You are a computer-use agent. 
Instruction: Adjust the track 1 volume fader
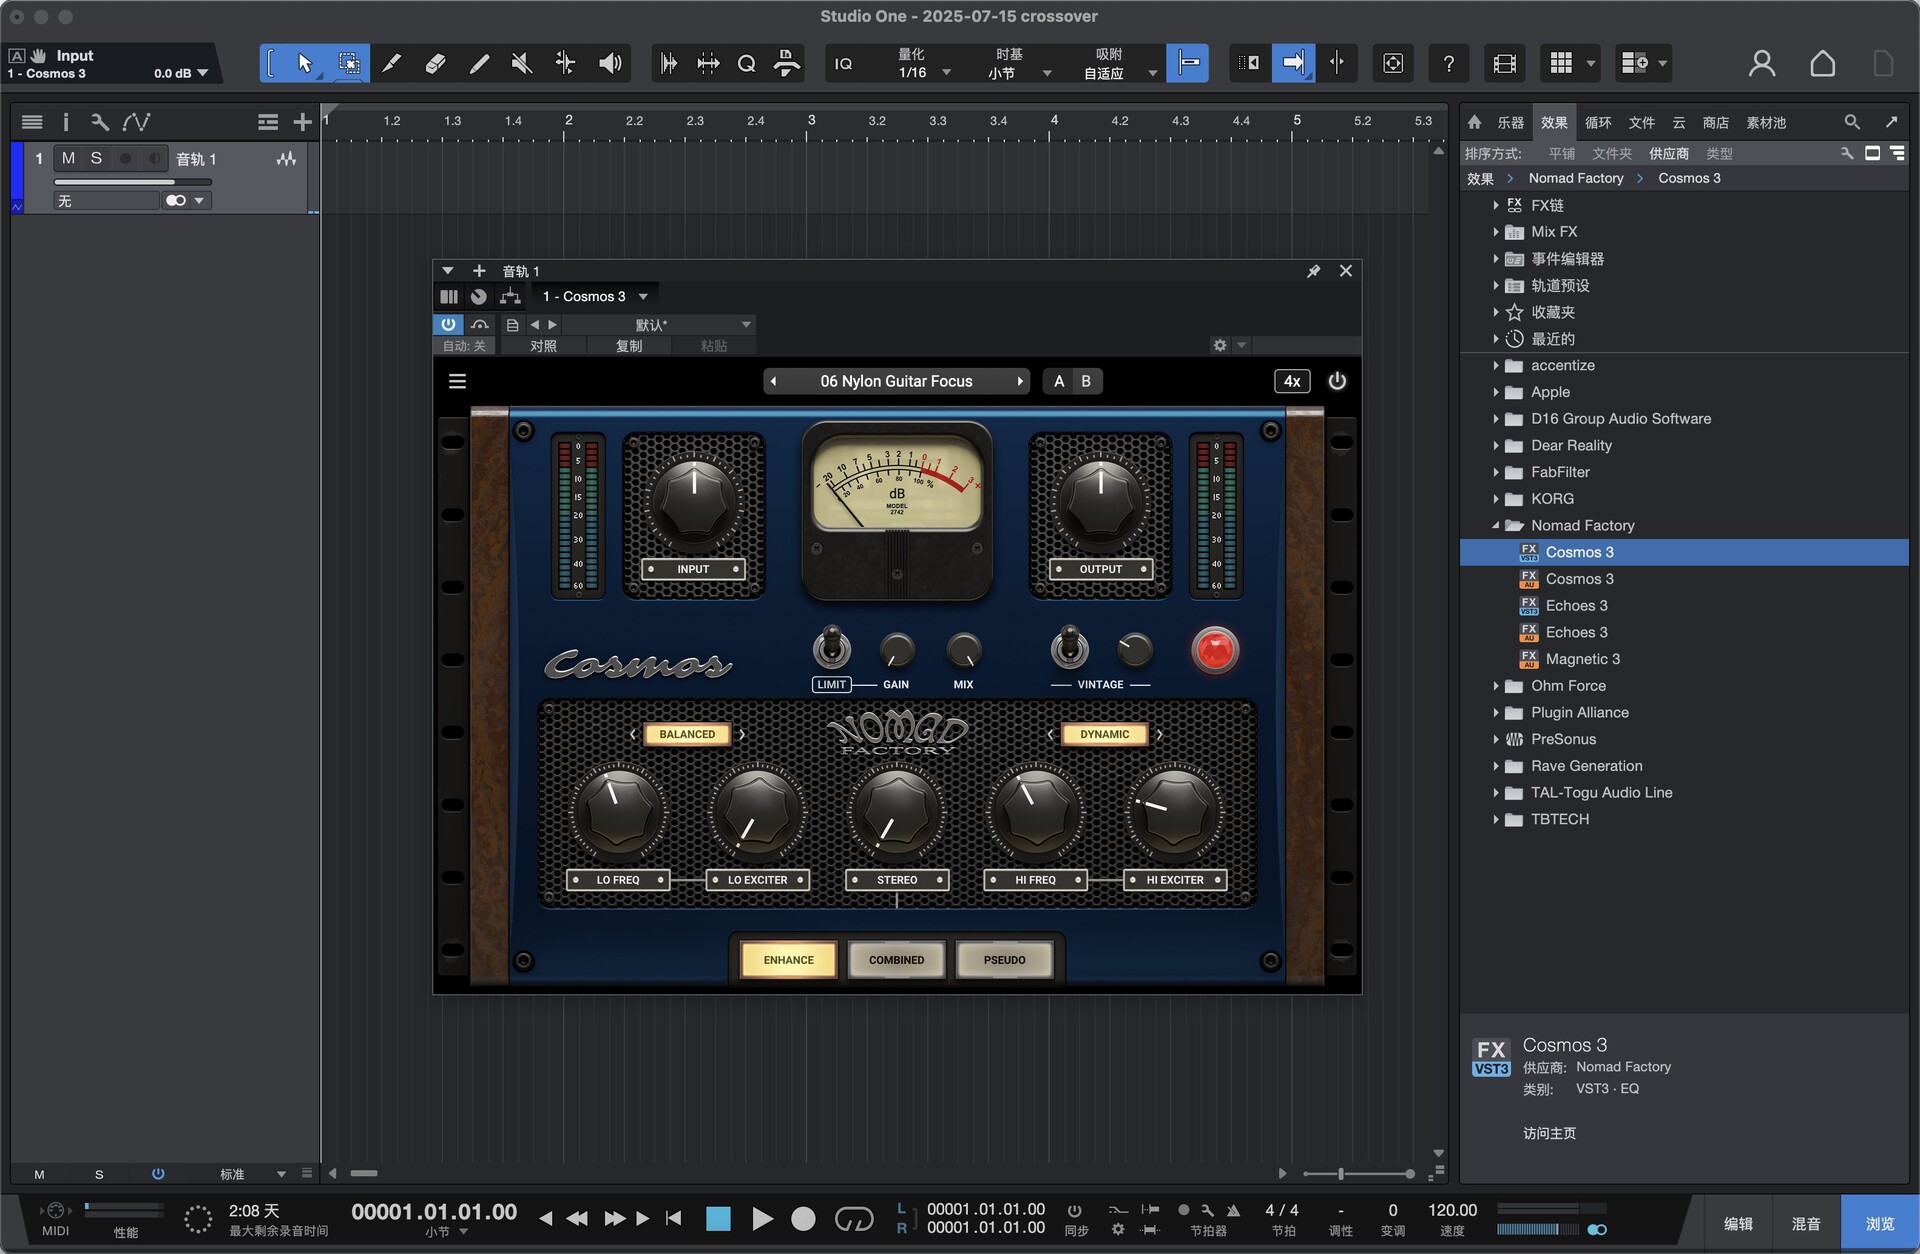tap(132, 182)
